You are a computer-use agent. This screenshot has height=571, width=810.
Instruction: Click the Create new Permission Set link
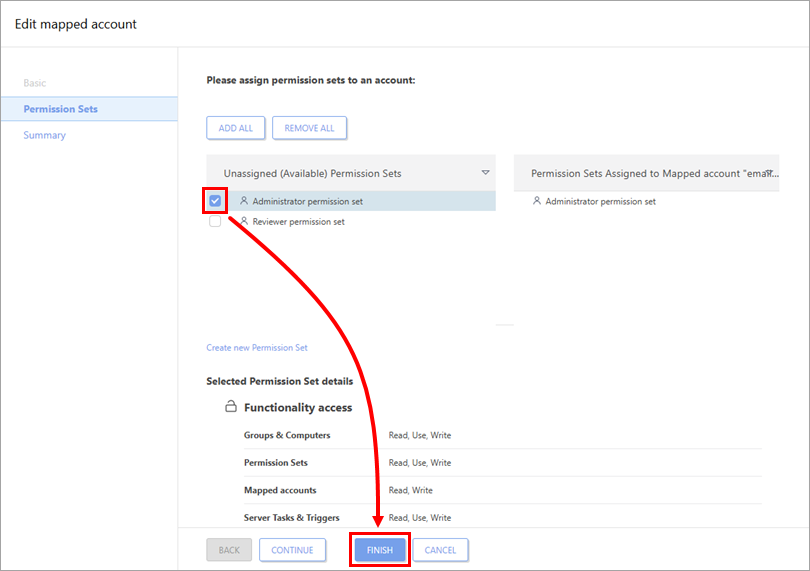(257, 348)
